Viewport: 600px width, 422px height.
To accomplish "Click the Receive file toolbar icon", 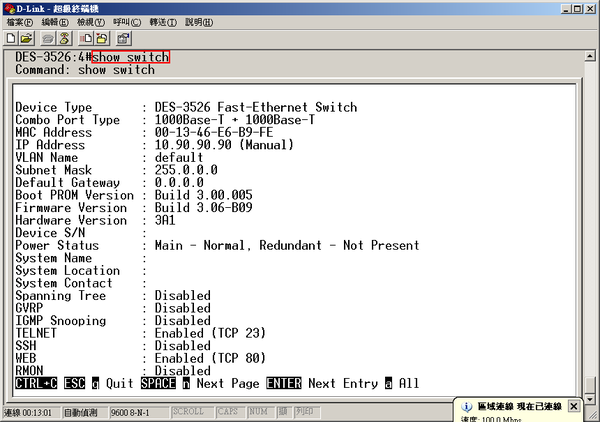I will [102, 38].
